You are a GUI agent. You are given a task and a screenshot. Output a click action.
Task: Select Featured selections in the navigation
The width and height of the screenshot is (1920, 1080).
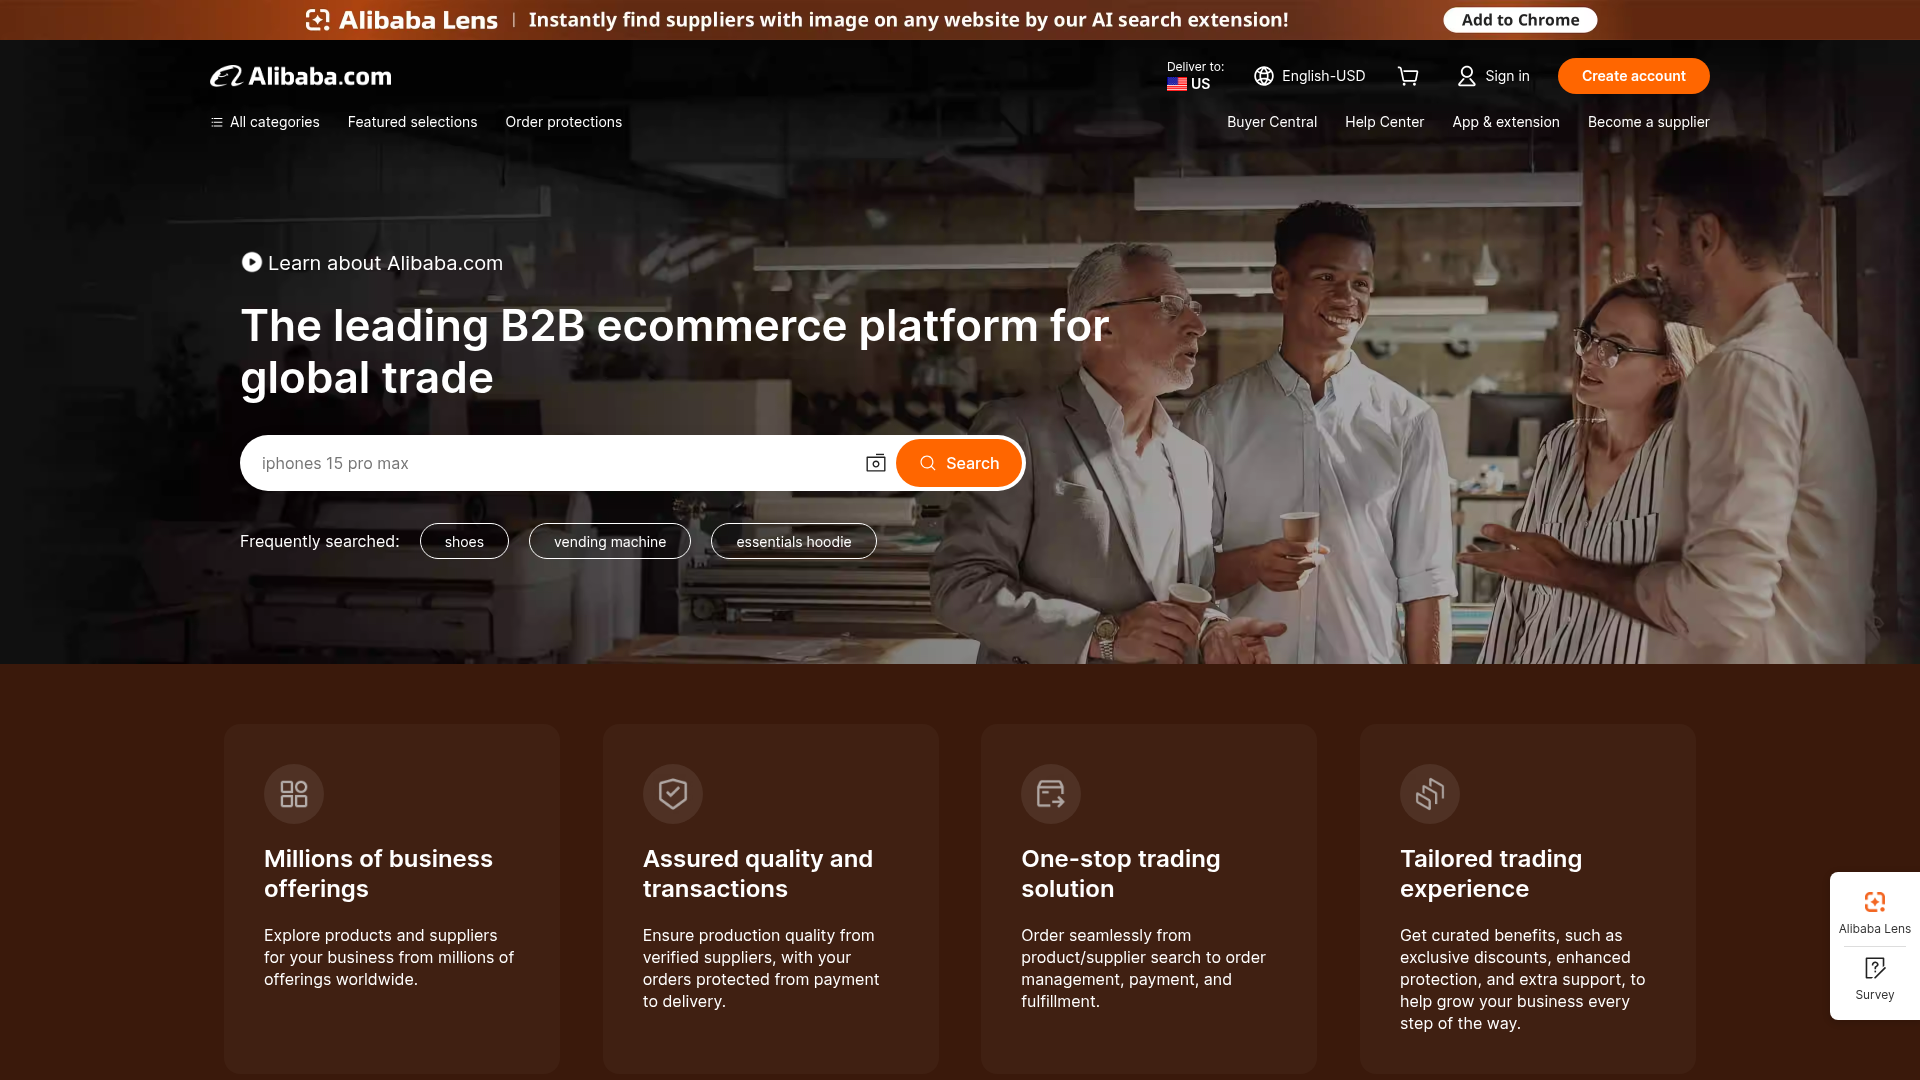point(412,121)
